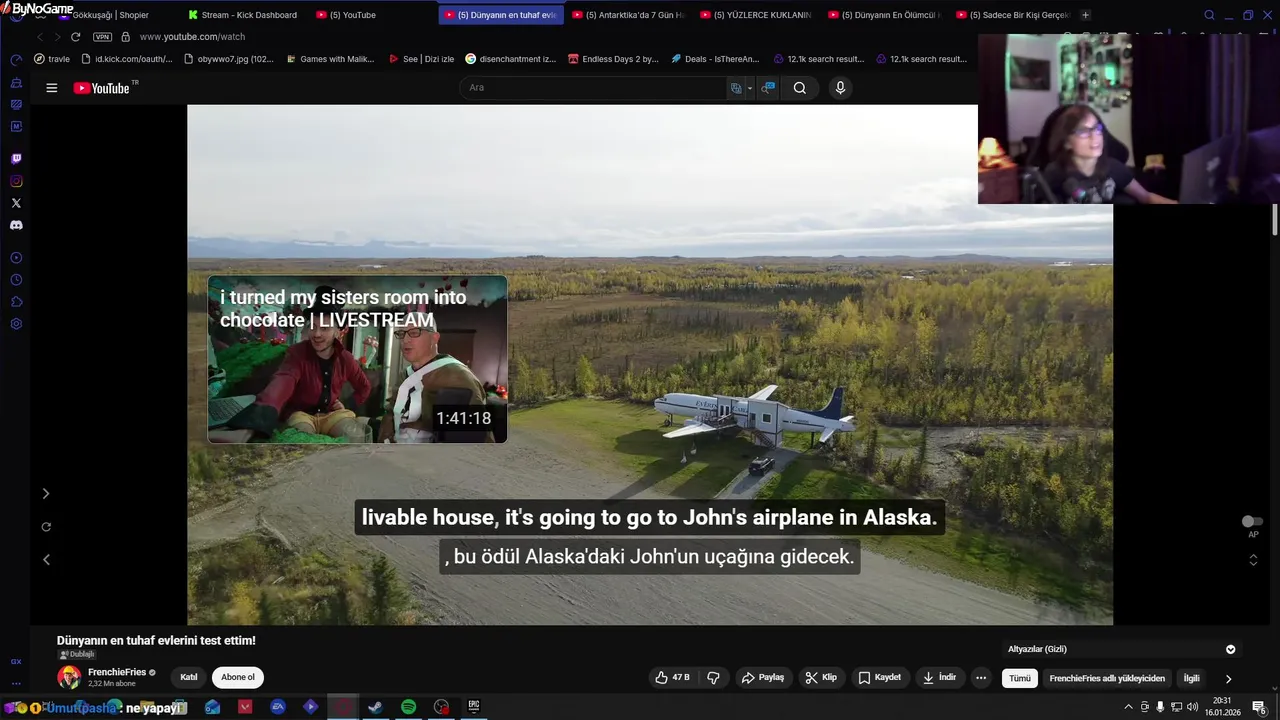Click the page vertical scrollbar thumb
The width and height of the screenshot is (1280, 720).
coord(1275,220)
